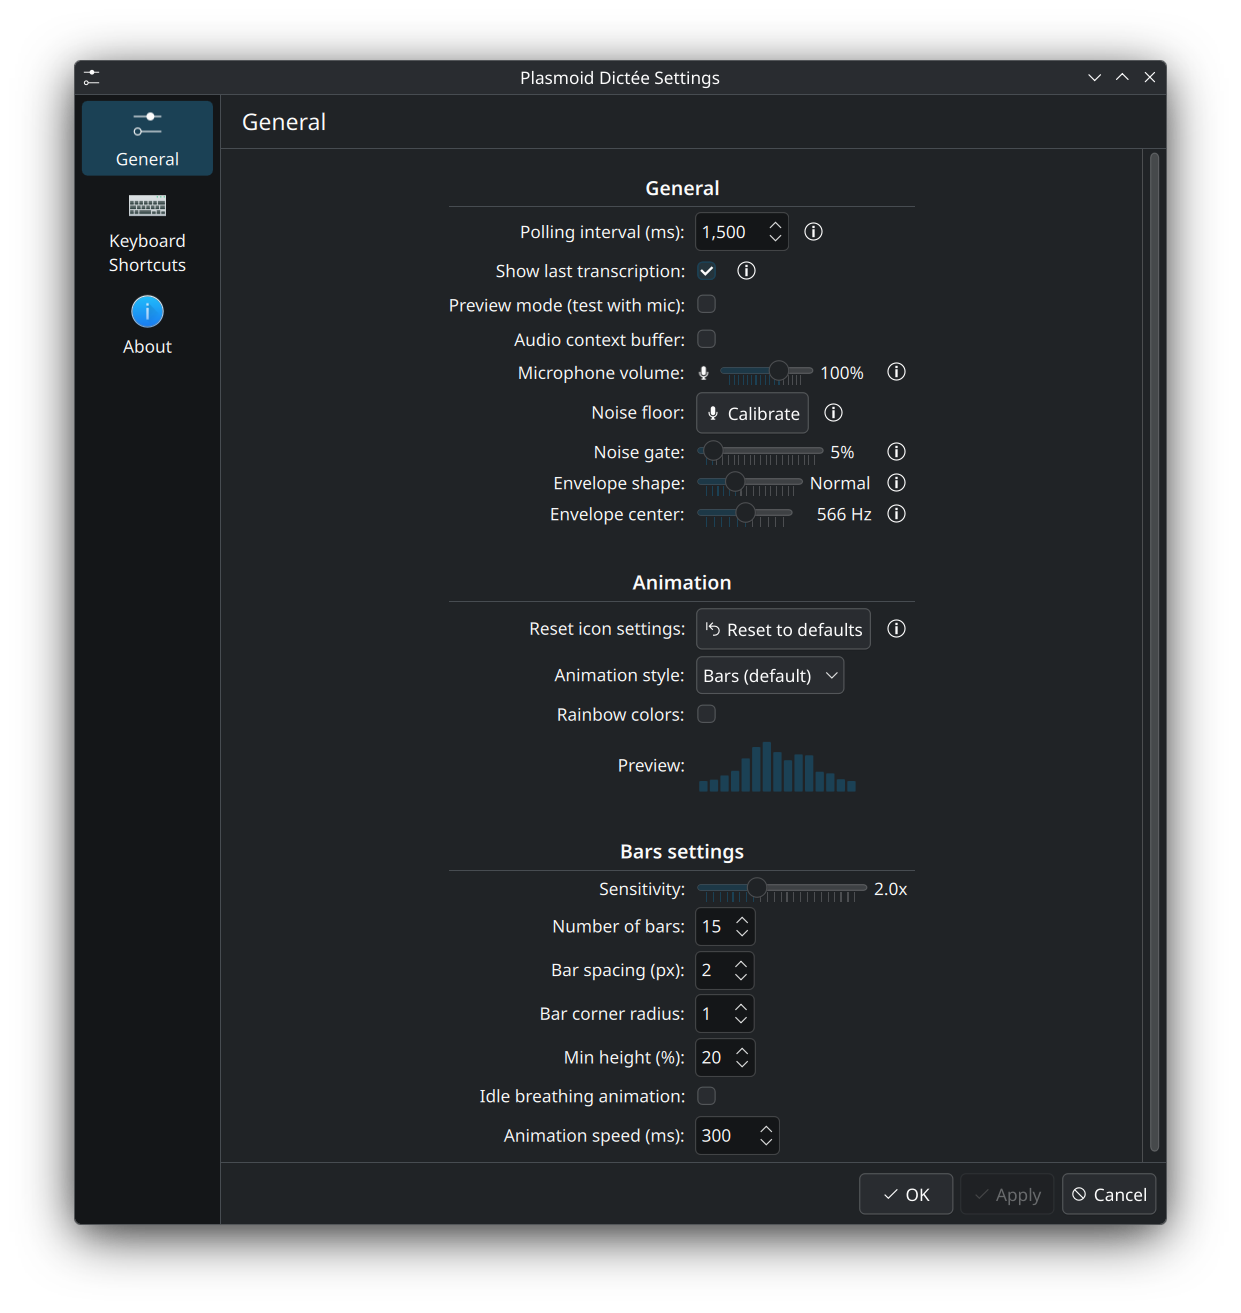Increase Bar spacing (px) value
This screenshot has width=1241, height=1313.
741,964
